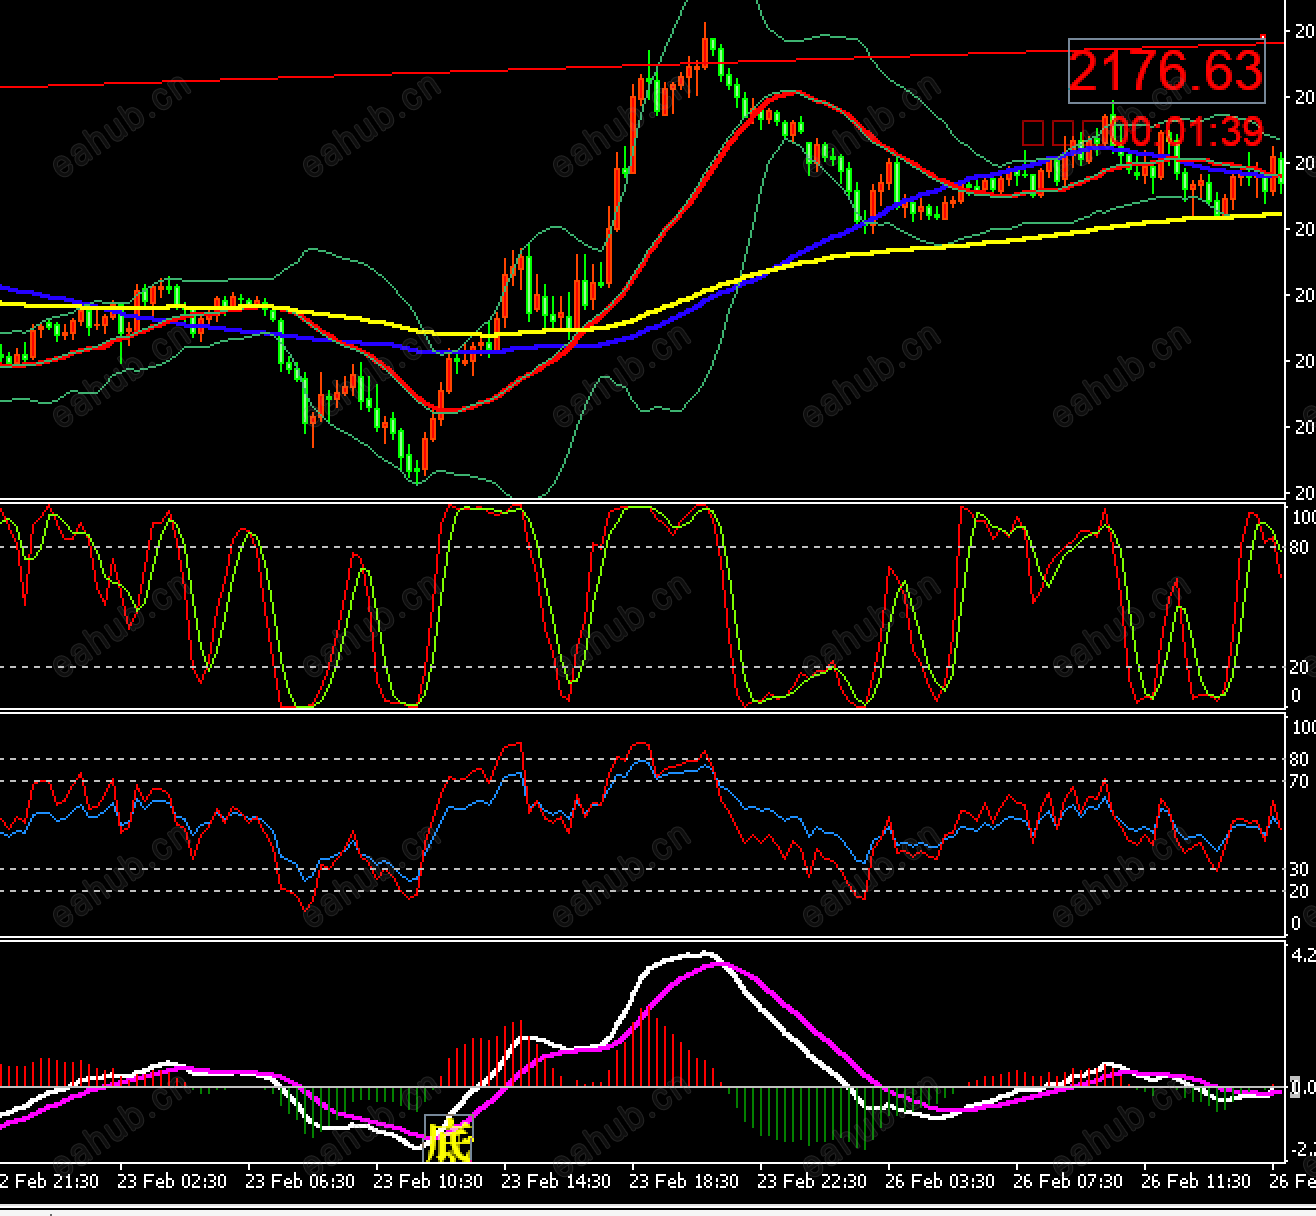This screenshot has width=1316, height=1216.
Task: Click the time axis label 23 Feb 02:30
Action: pyautogui.click(x=172, y=1181)
